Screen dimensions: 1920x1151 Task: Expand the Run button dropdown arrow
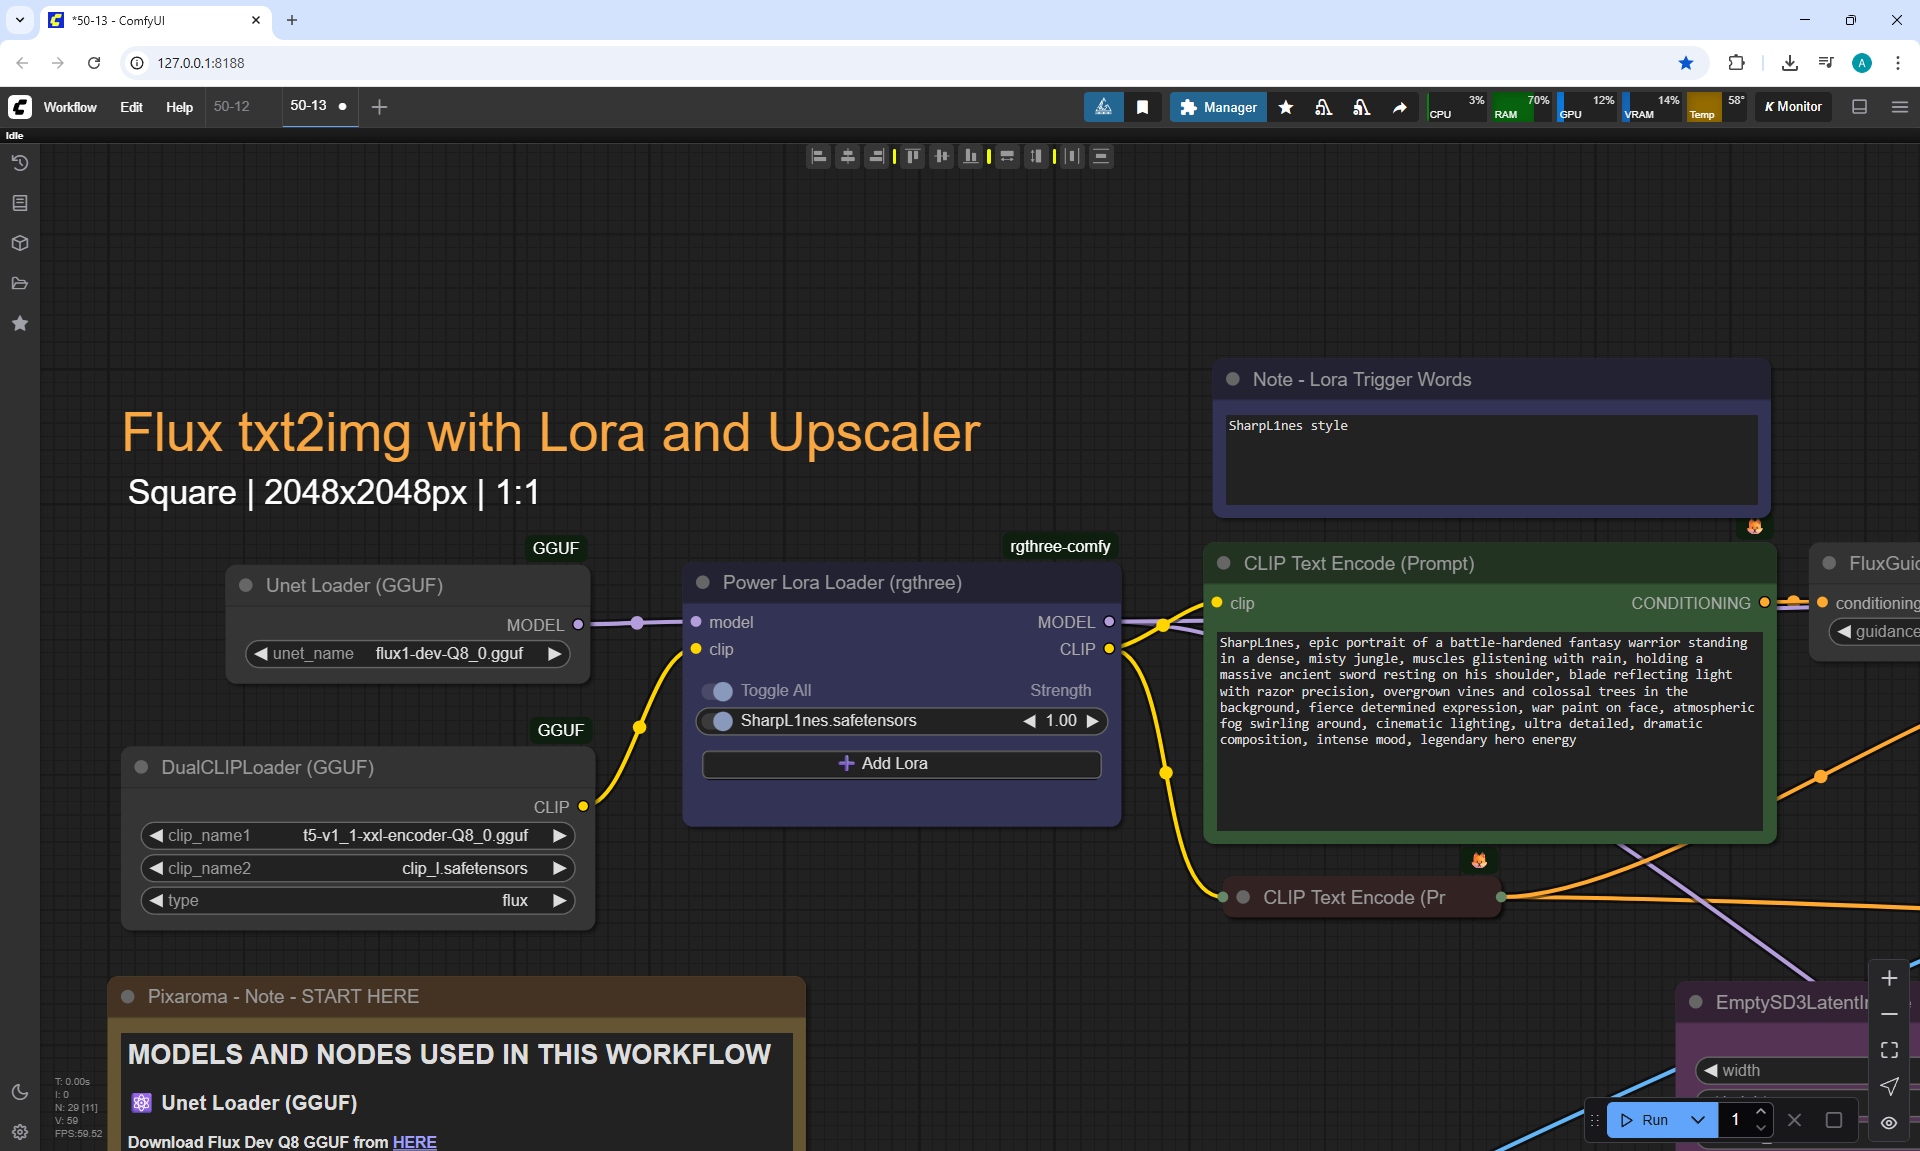tap(1698, 1120)
